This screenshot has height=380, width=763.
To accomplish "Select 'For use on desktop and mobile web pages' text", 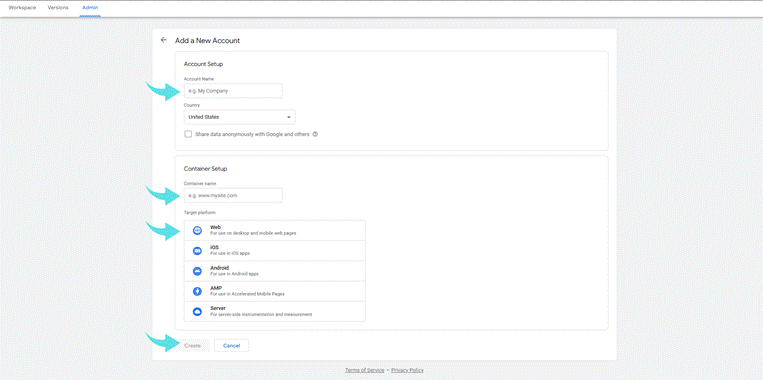I will click(253, 233).
